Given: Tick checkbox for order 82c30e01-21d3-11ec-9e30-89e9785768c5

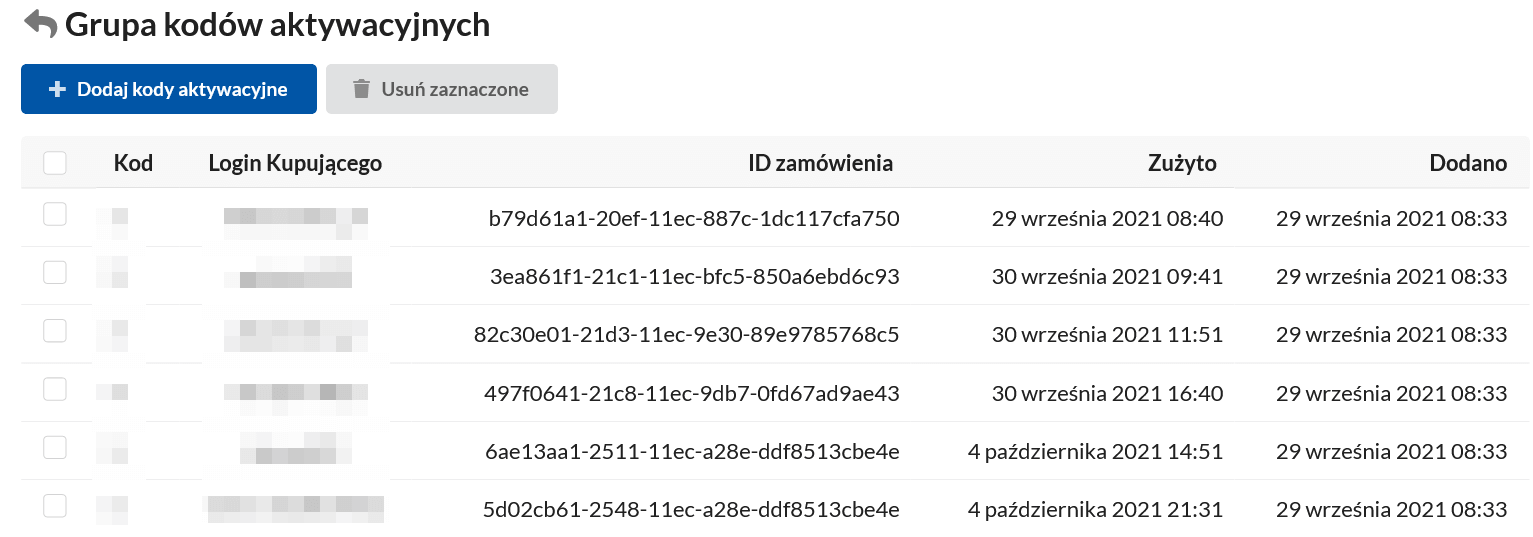Looking at the screenshot, I should [x=55, y=330].
